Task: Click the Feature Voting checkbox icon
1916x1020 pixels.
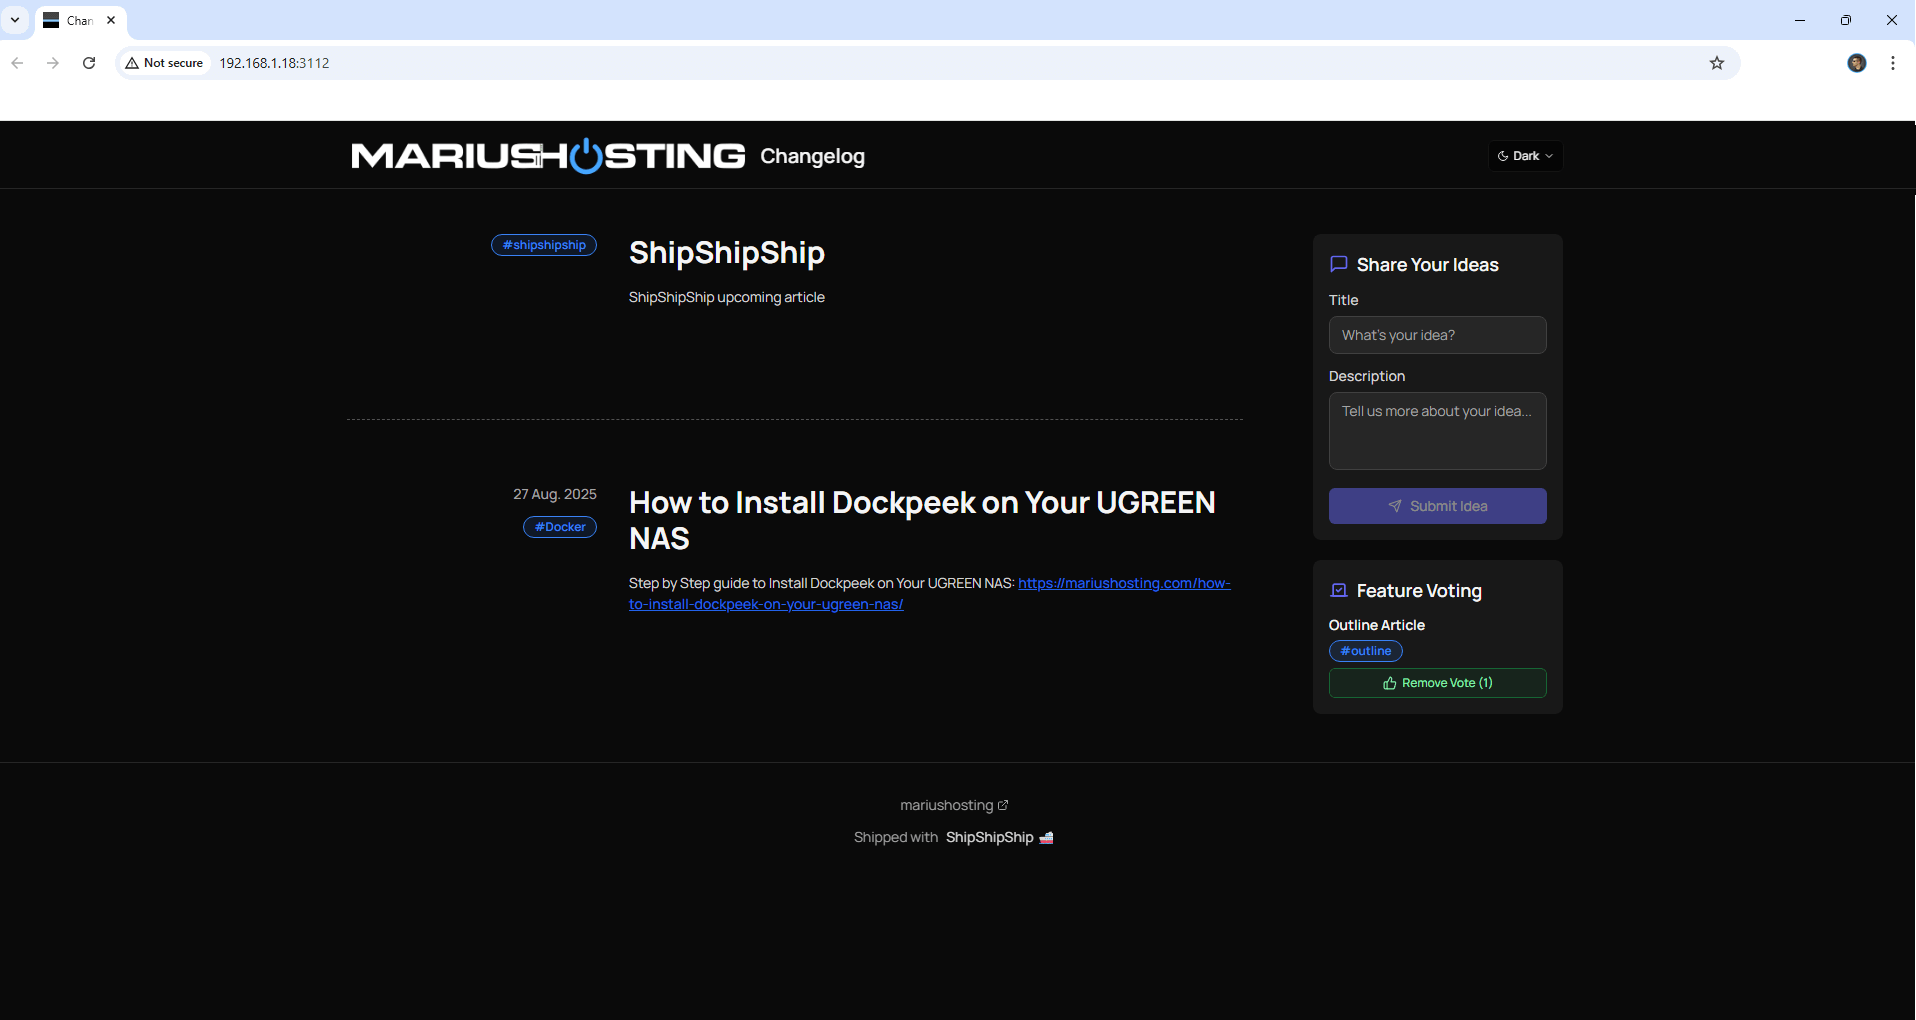Action: [1339, 590]
